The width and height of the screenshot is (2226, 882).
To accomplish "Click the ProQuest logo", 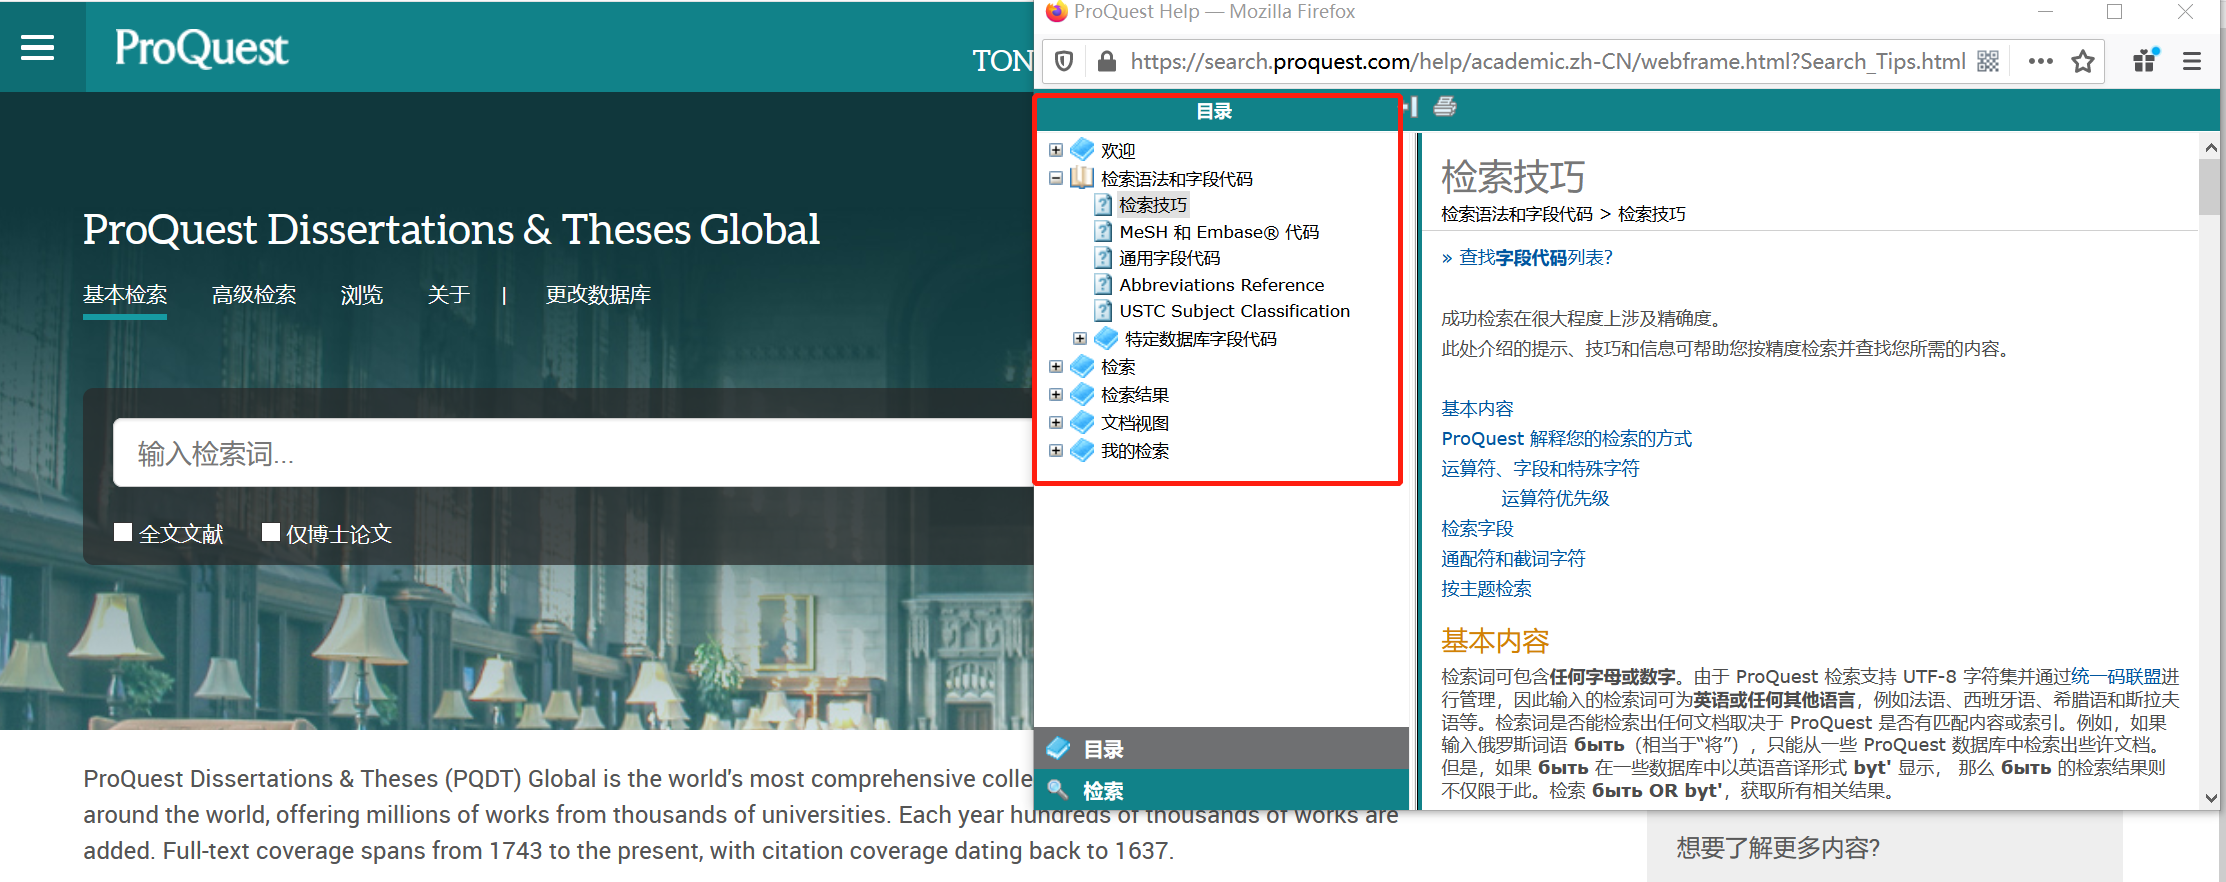I will (x=201, y=48).
